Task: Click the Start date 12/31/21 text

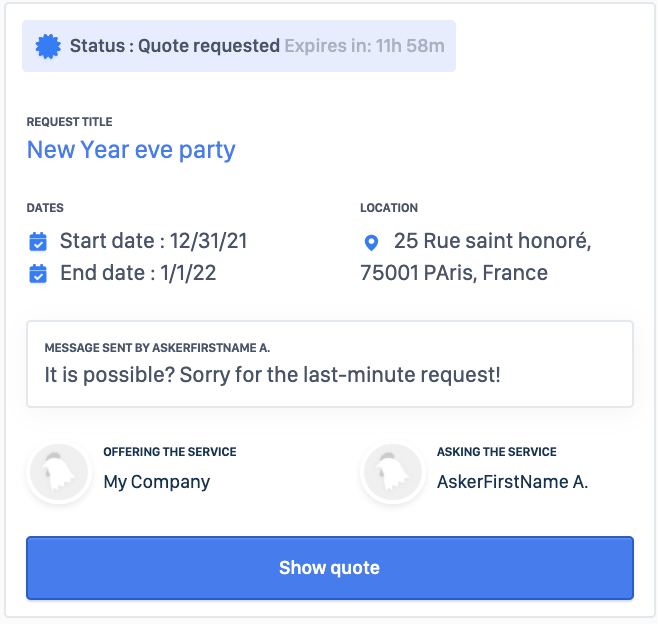Action: click(x=153, y=241)
